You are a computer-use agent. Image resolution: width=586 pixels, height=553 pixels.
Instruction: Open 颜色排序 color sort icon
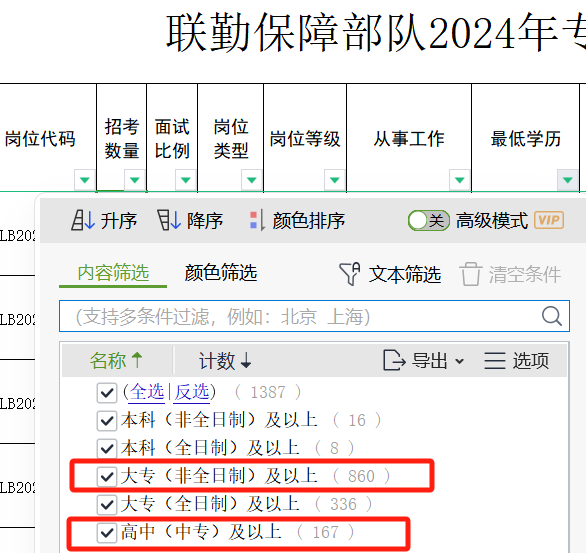tap(257, 220)
